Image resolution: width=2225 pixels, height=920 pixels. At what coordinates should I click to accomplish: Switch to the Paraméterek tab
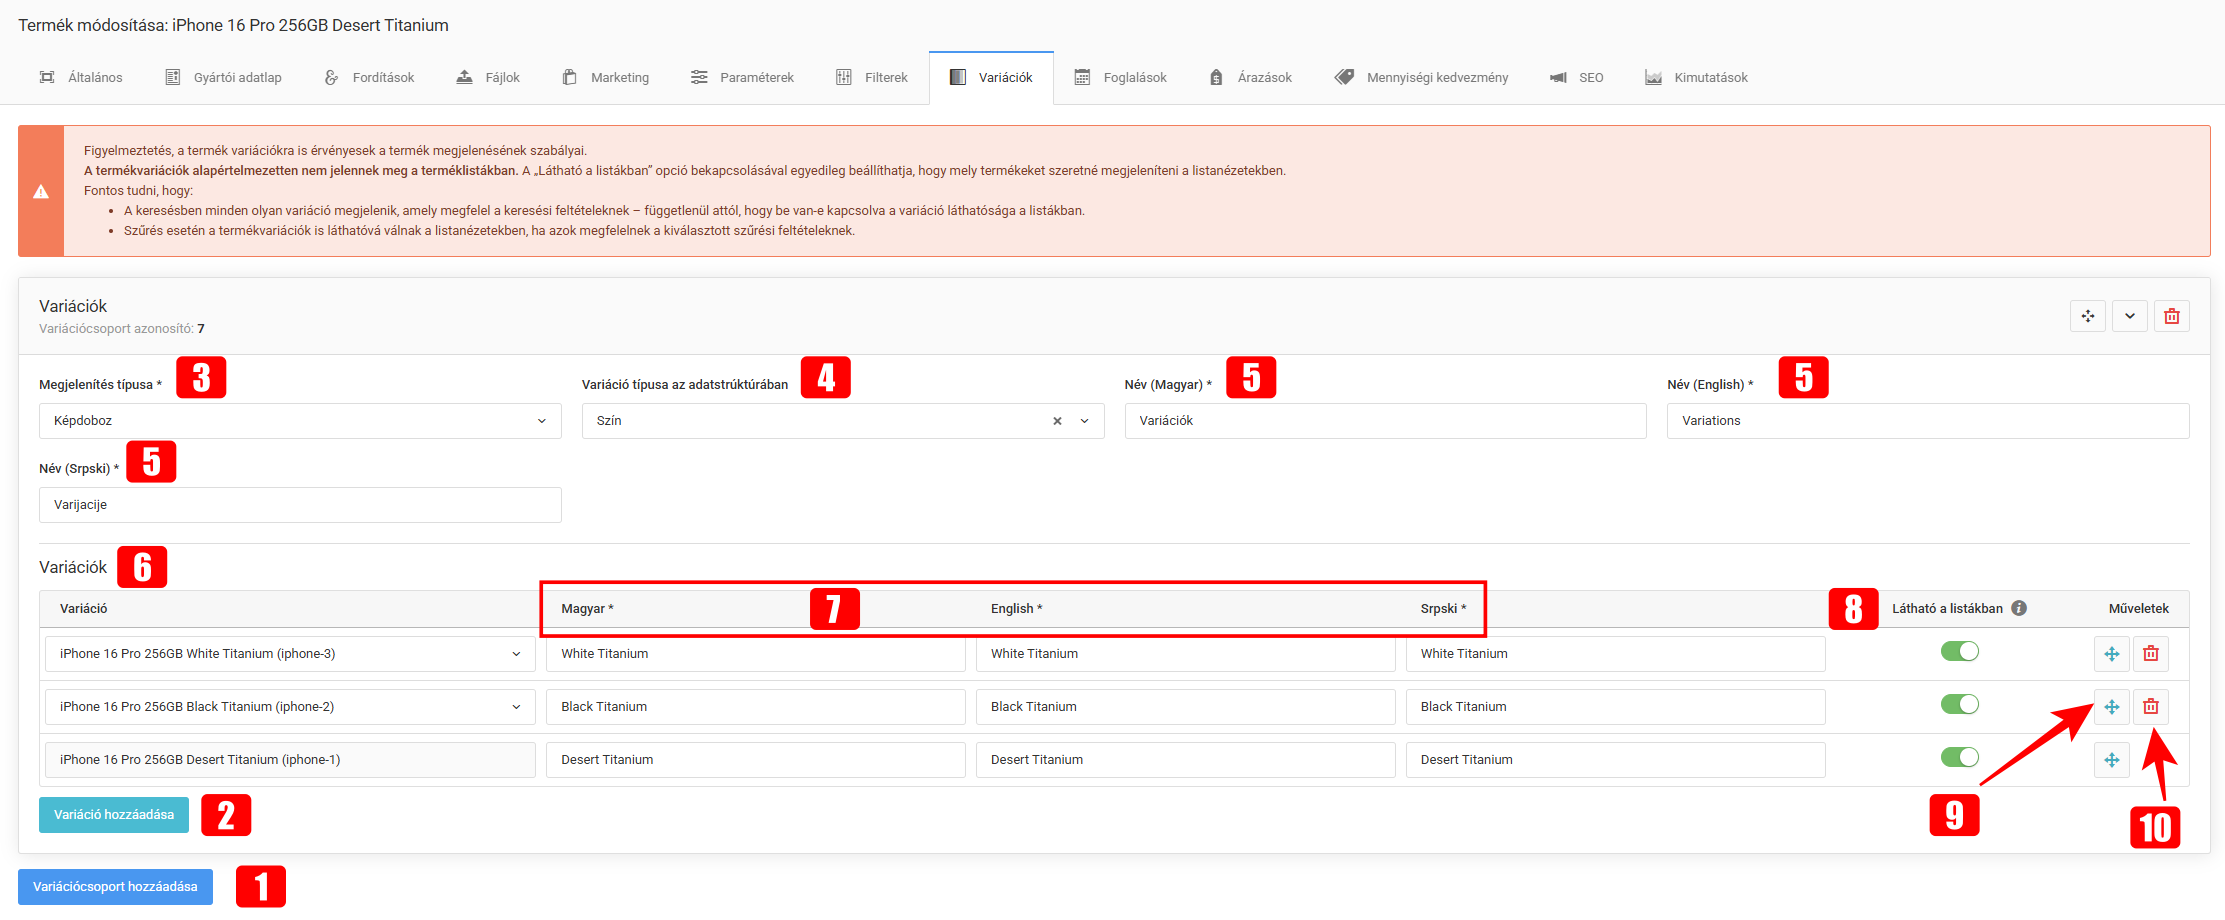point(742,78)
